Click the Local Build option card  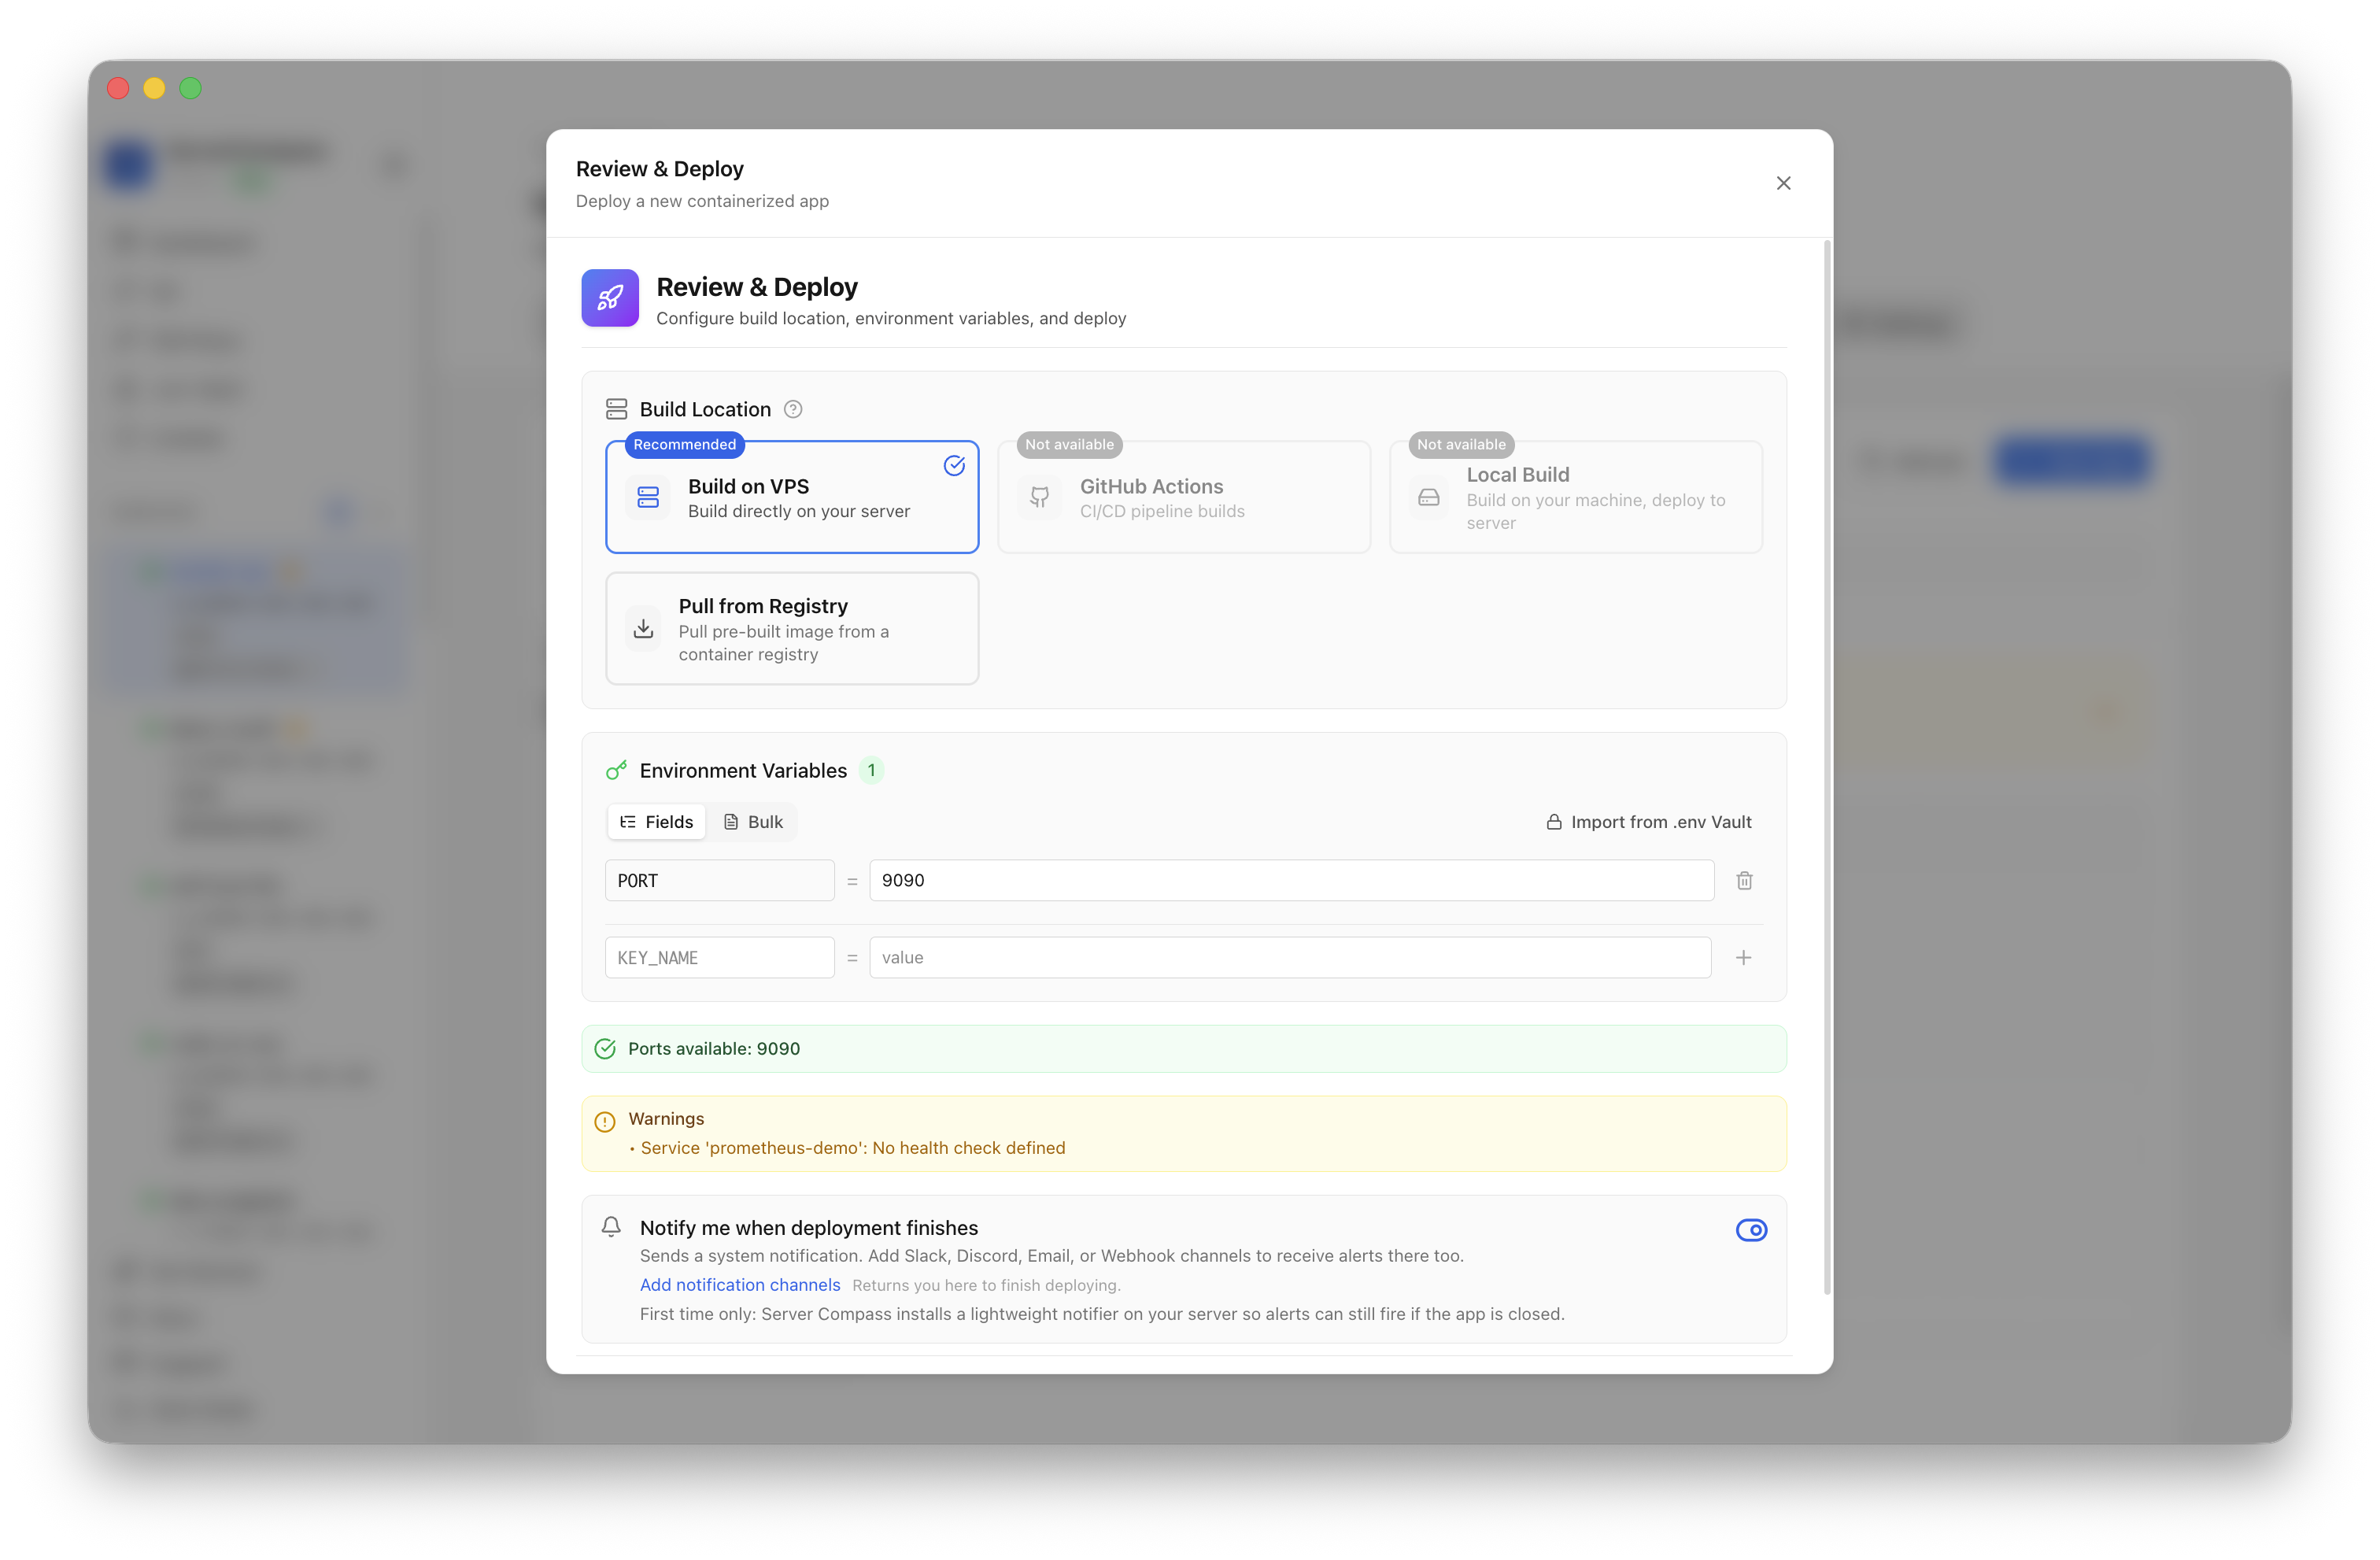(x=1576, y=497)
